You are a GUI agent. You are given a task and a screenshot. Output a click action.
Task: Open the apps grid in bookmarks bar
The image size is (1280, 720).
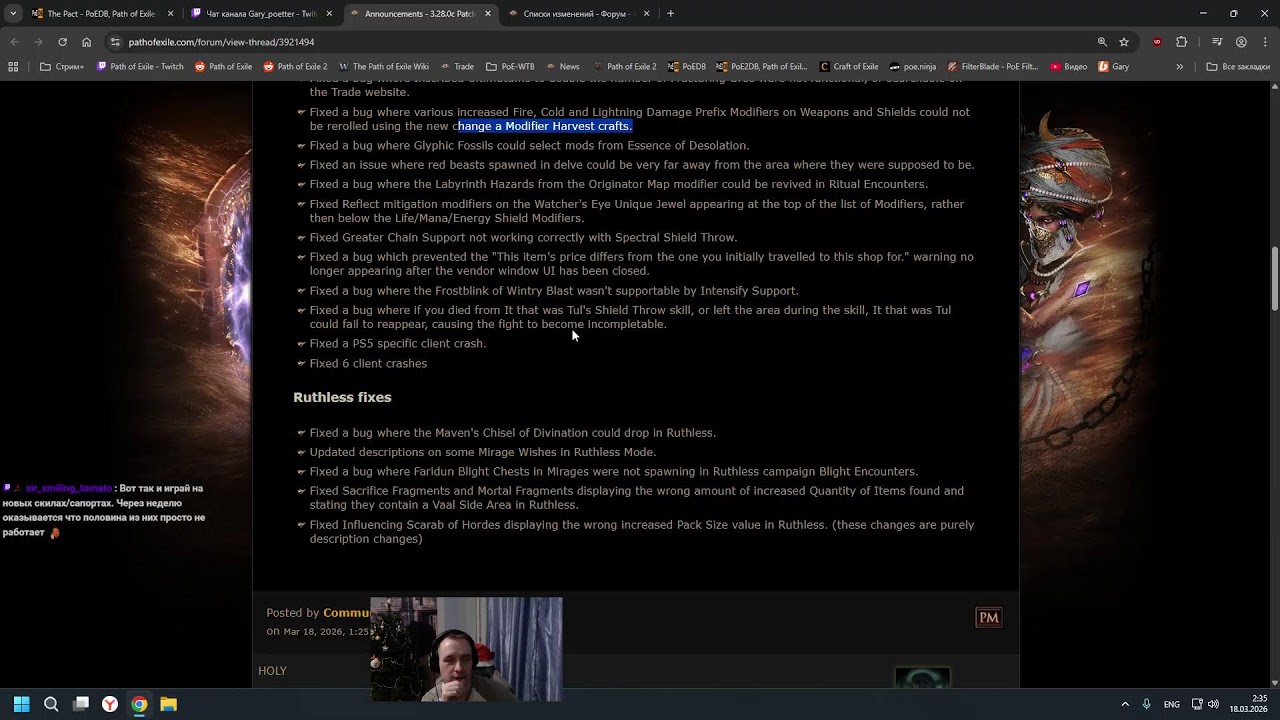13,67
